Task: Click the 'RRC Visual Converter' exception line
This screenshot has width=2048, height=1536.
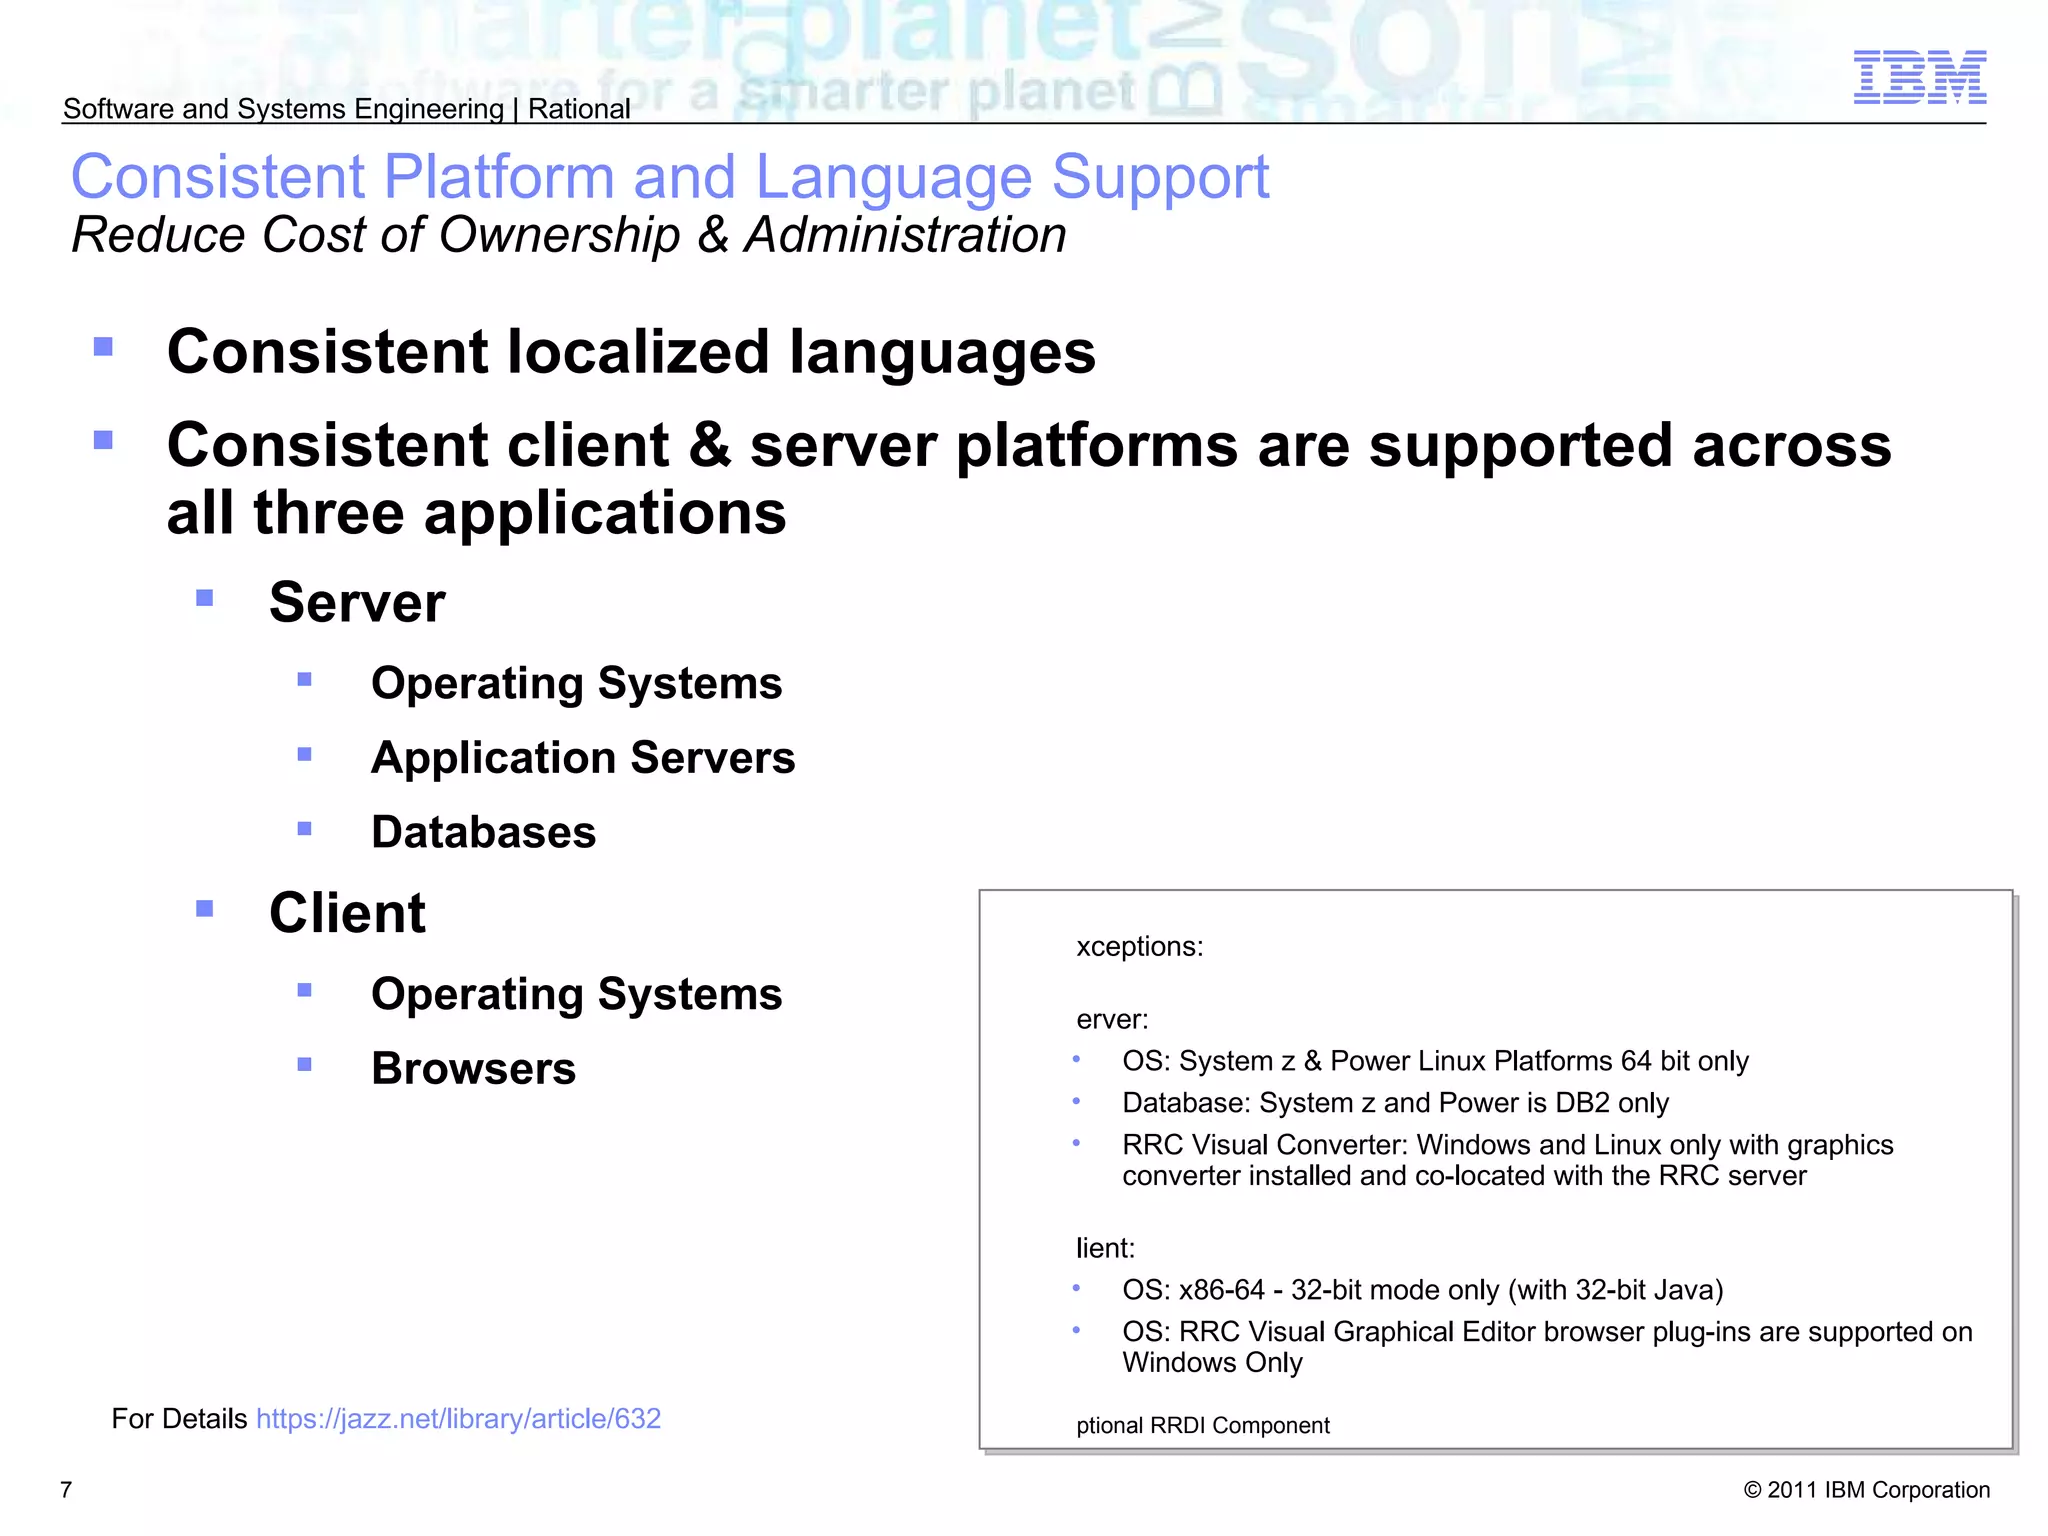Action: click(1508, 1160)
